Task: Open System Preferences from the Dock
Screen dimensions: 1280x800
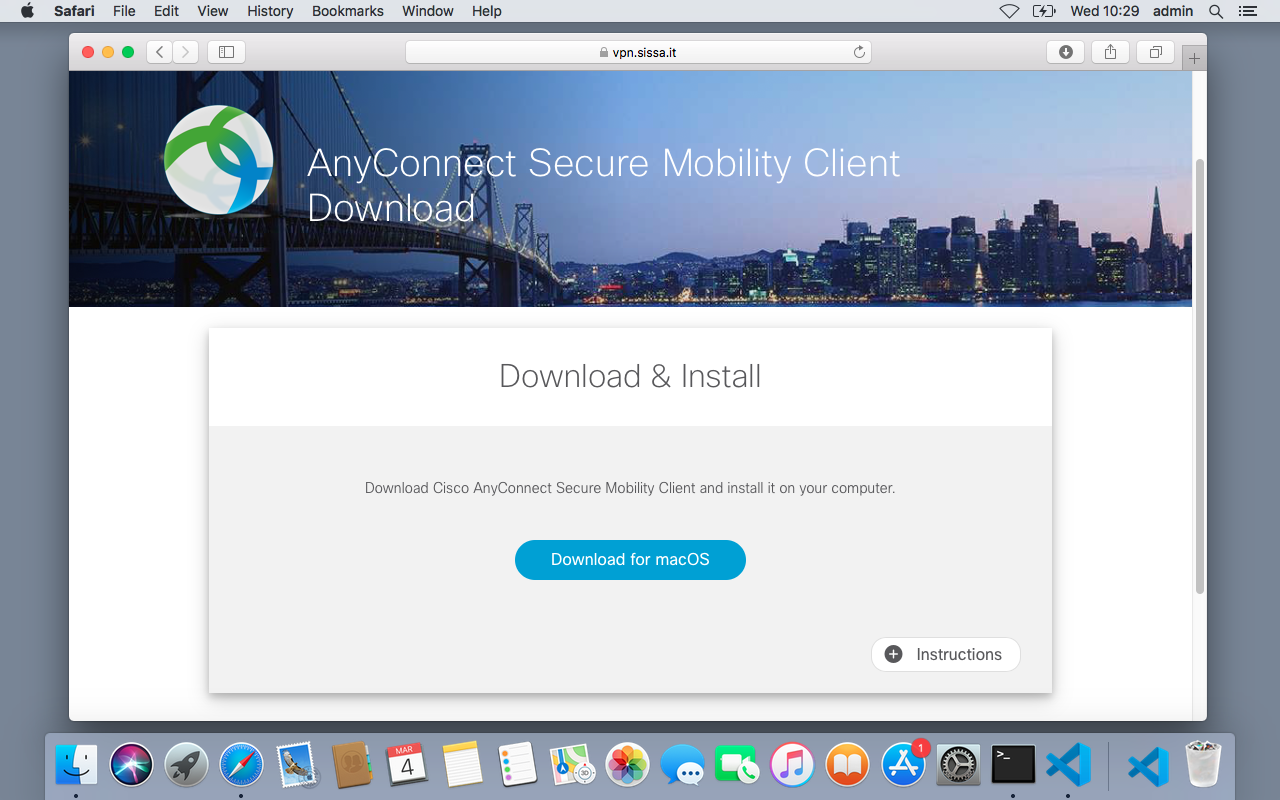Action: [x=959, y=765]
